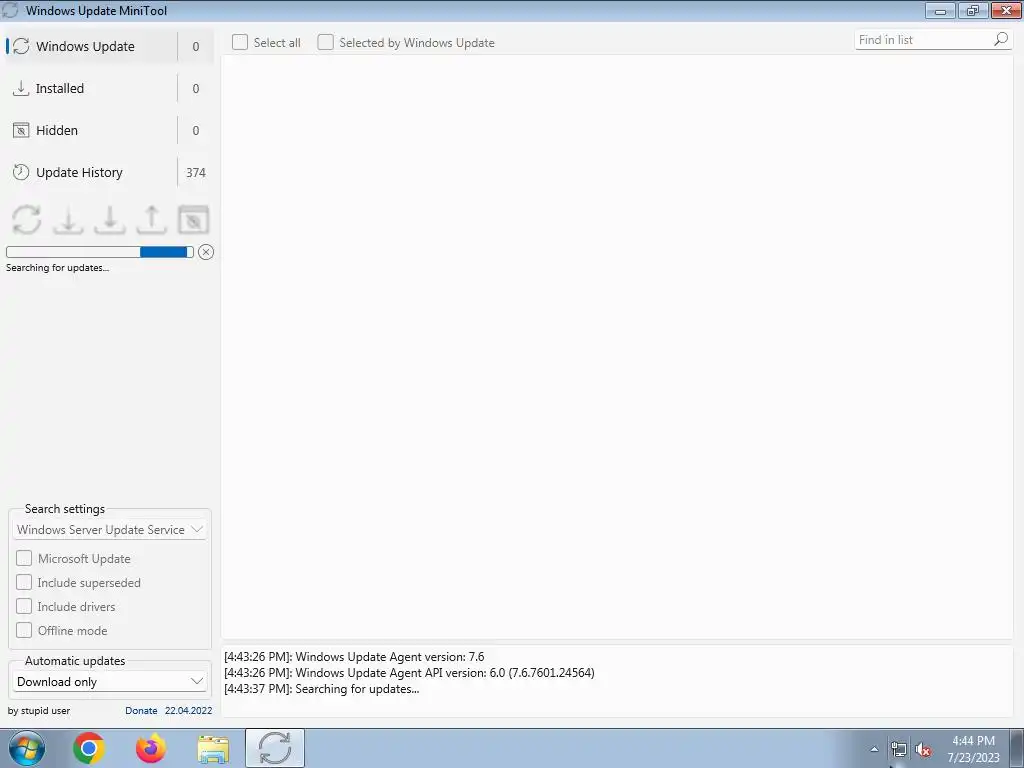Click the download updates arrow button
The height and width of the screenshot is (768, 1024).
click(68, 219)
